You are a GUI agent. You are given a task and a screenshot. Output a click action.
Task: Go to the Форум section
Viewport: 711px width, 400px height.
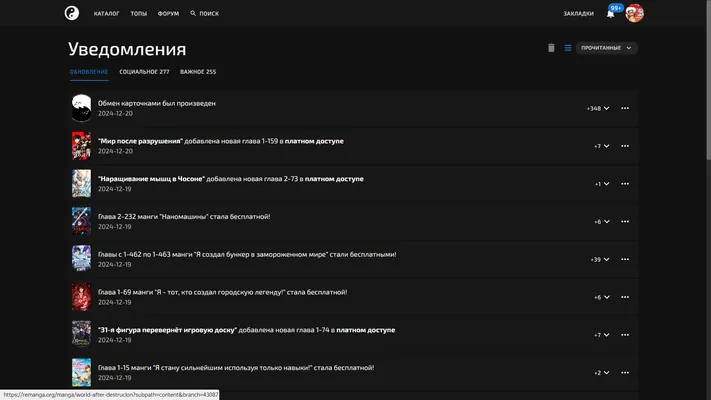168,14
